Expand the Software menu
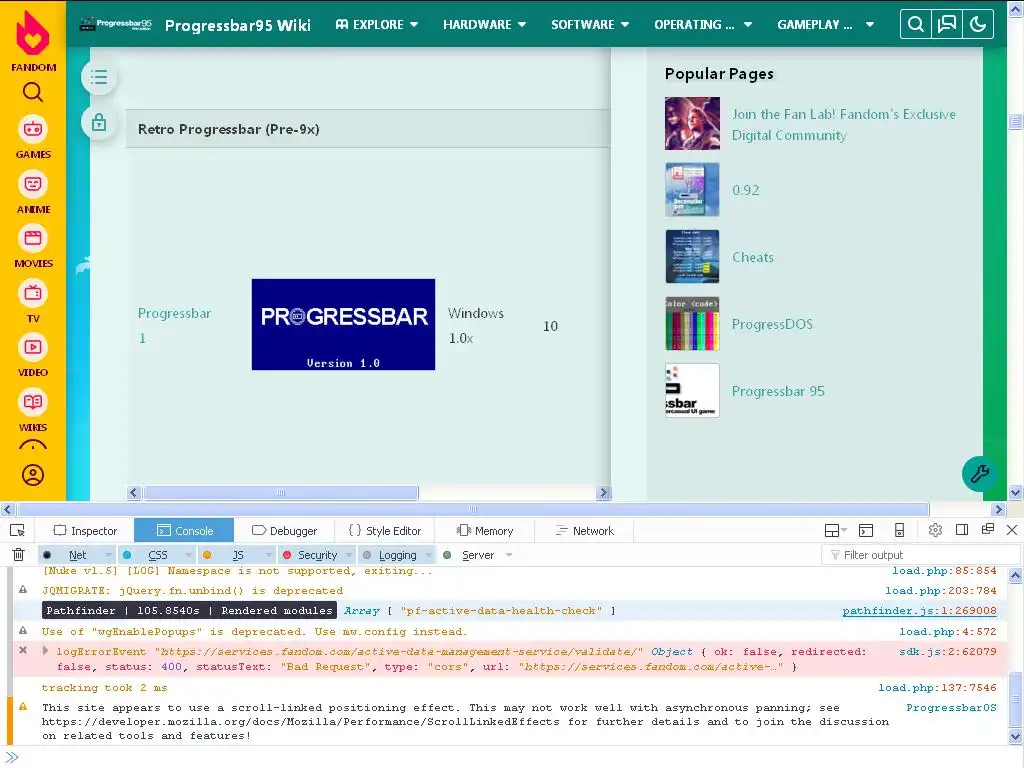The height and width of the screenshot is (768, 1024). pos(590,24)
